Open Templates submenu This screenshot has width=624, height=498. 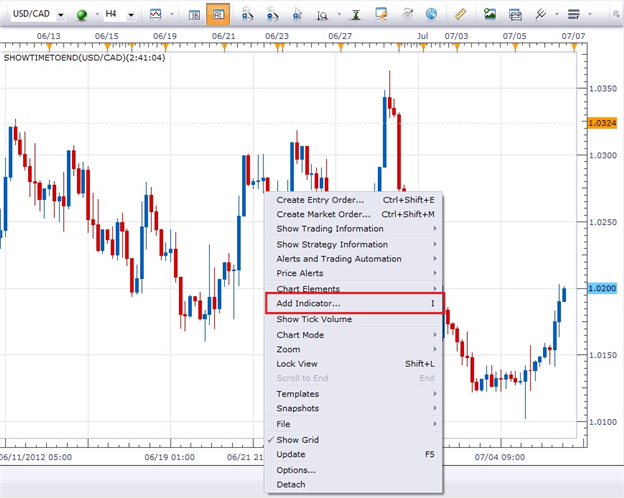tap(354, 394)
